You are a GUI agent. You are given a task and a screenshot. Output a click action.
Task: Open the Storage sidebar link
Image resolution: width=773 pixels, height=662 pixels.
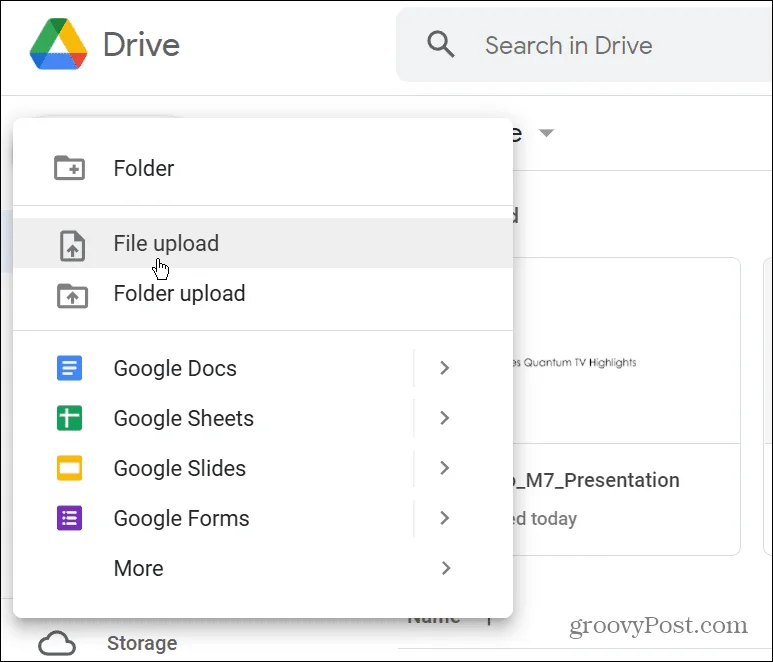point(142,643)
